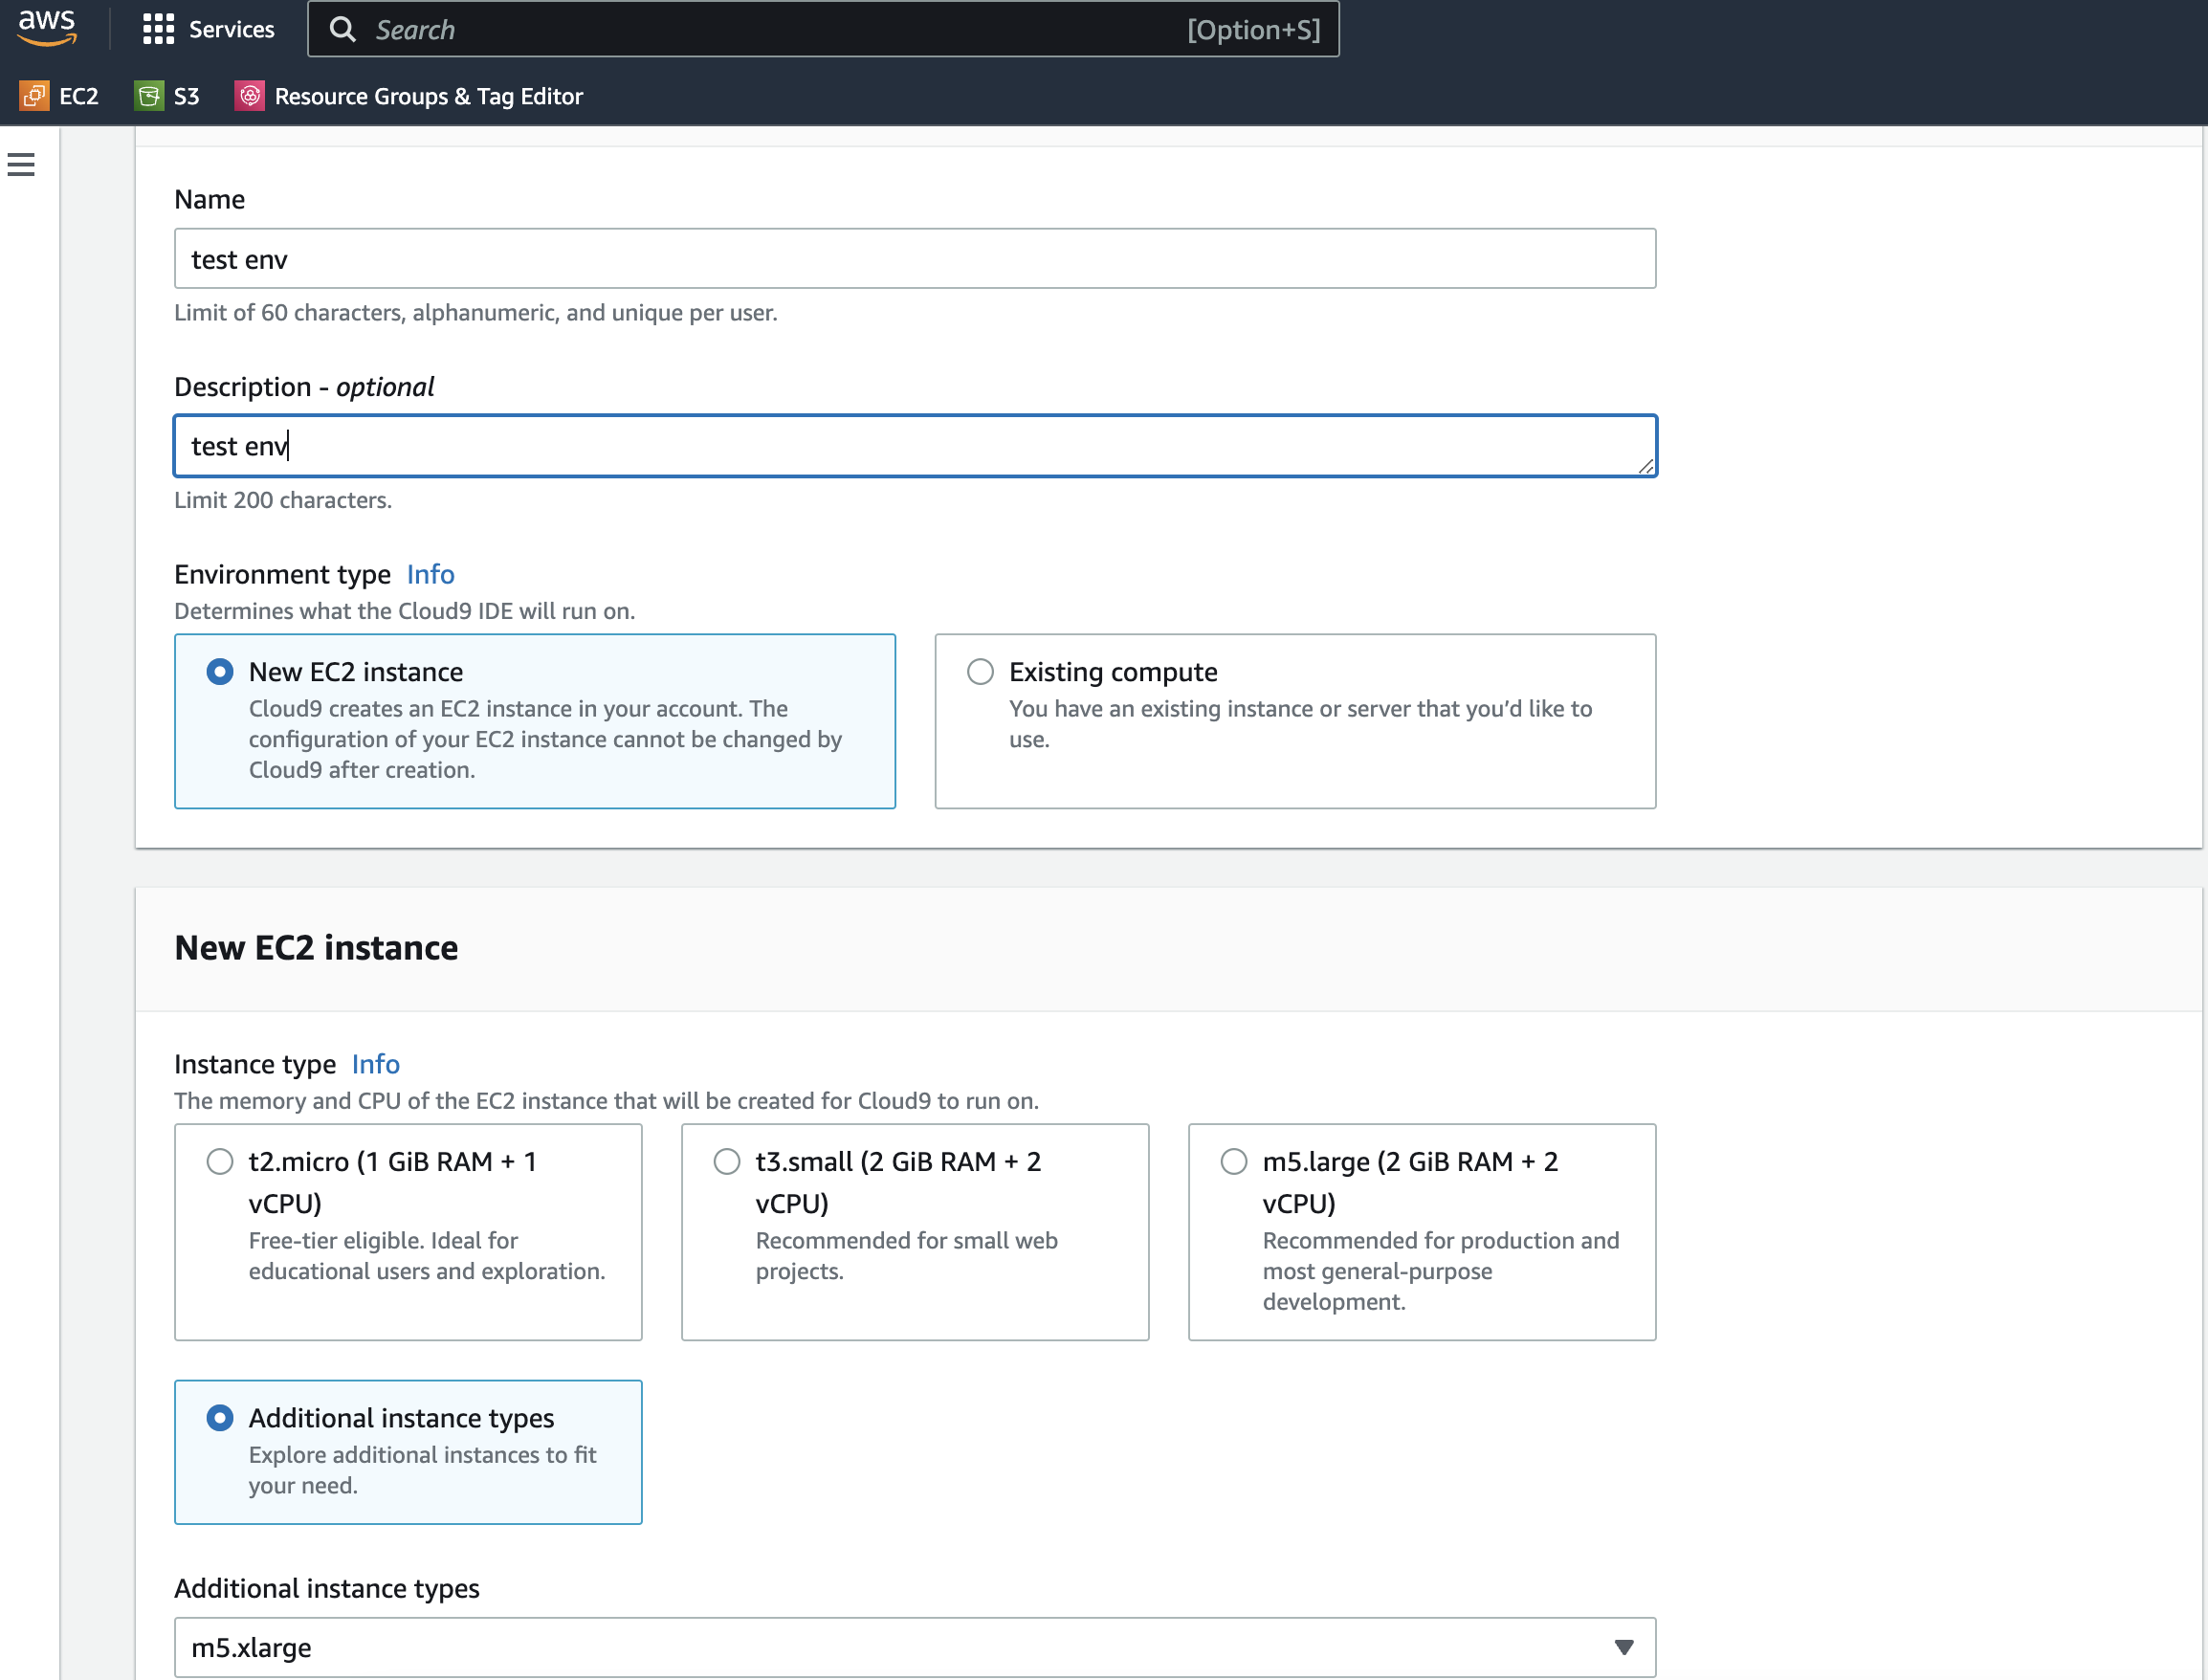Click the EC2 service shortcut icon
This screenshot has width=2208, height=1680.
[x=34, y=96]
